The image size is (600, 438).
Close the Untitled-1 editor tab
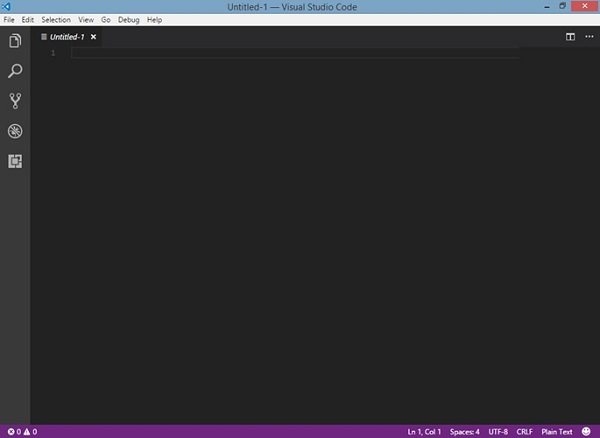93,37
